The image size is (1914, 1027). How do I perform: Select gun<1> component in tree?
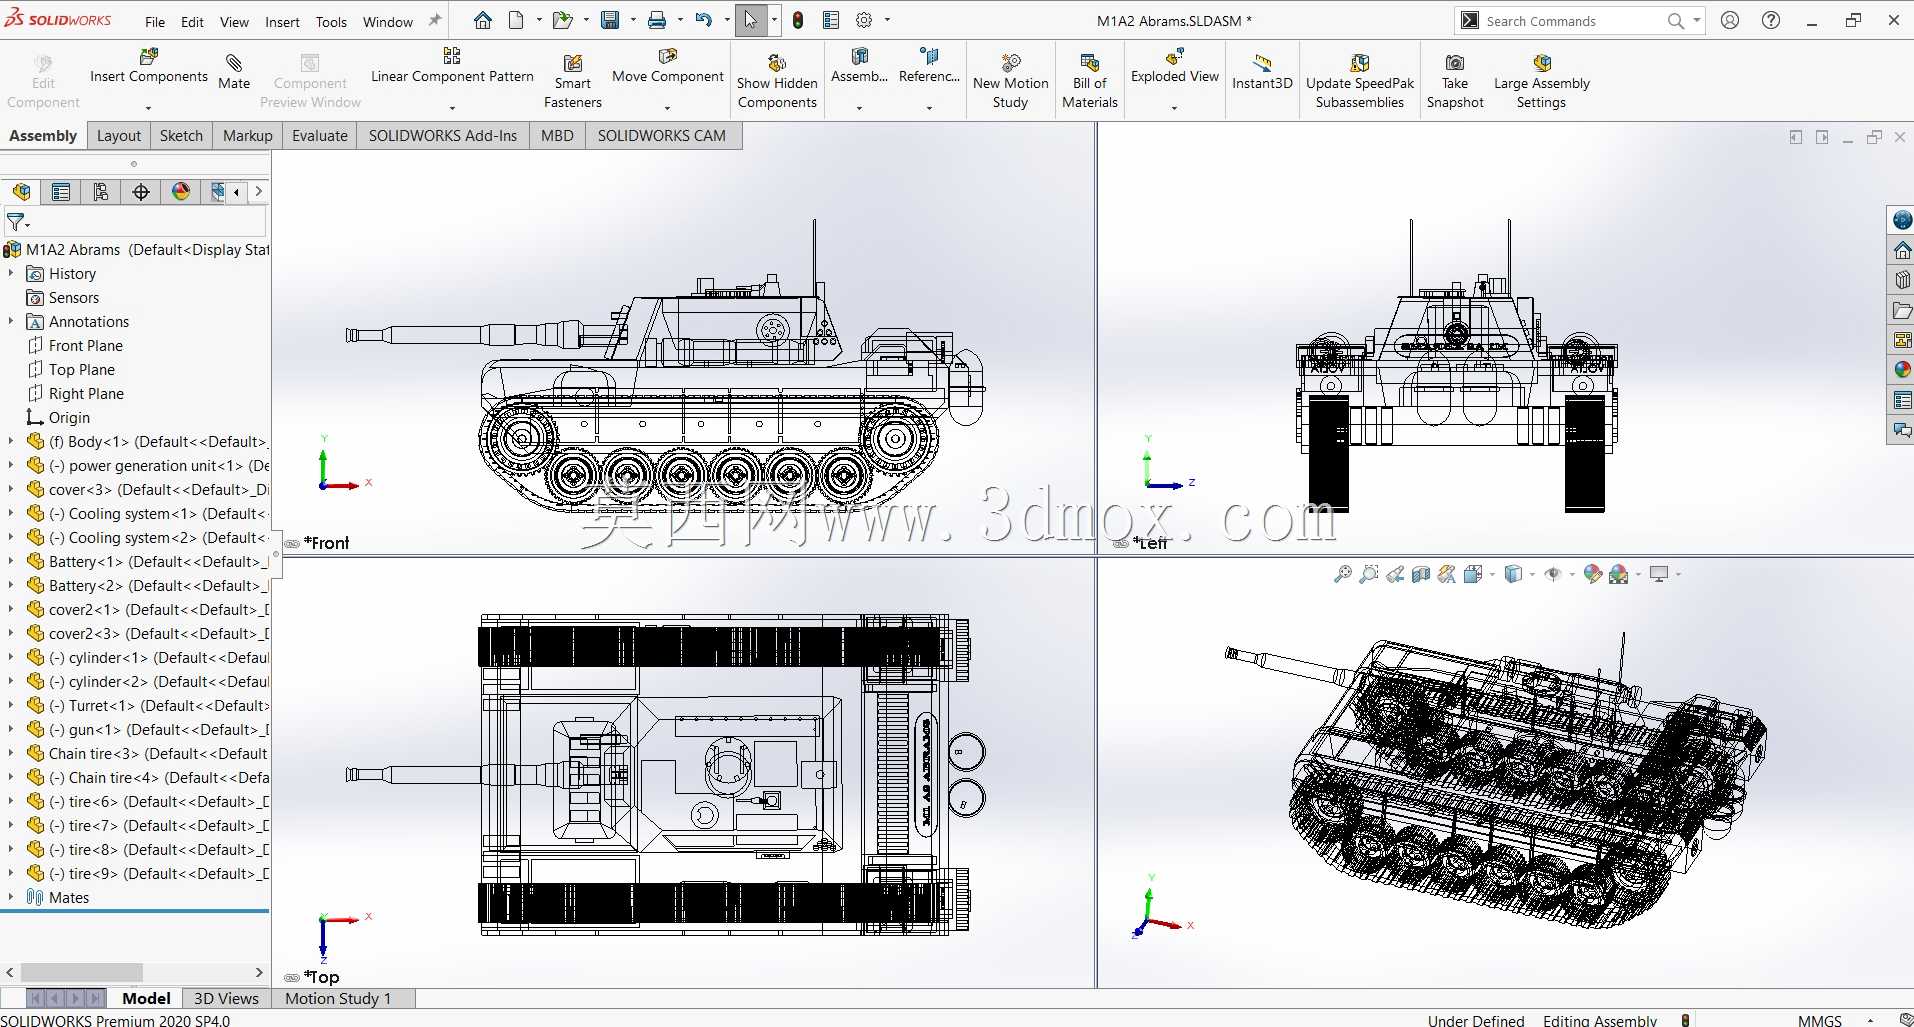pyautogui.click(x=149, y=730)
